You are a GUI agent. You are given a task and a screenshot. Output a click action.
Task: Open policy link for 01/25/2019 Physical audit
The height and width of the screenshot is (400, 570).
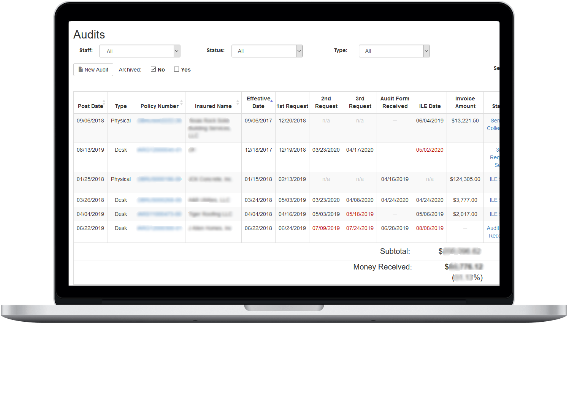160,179
